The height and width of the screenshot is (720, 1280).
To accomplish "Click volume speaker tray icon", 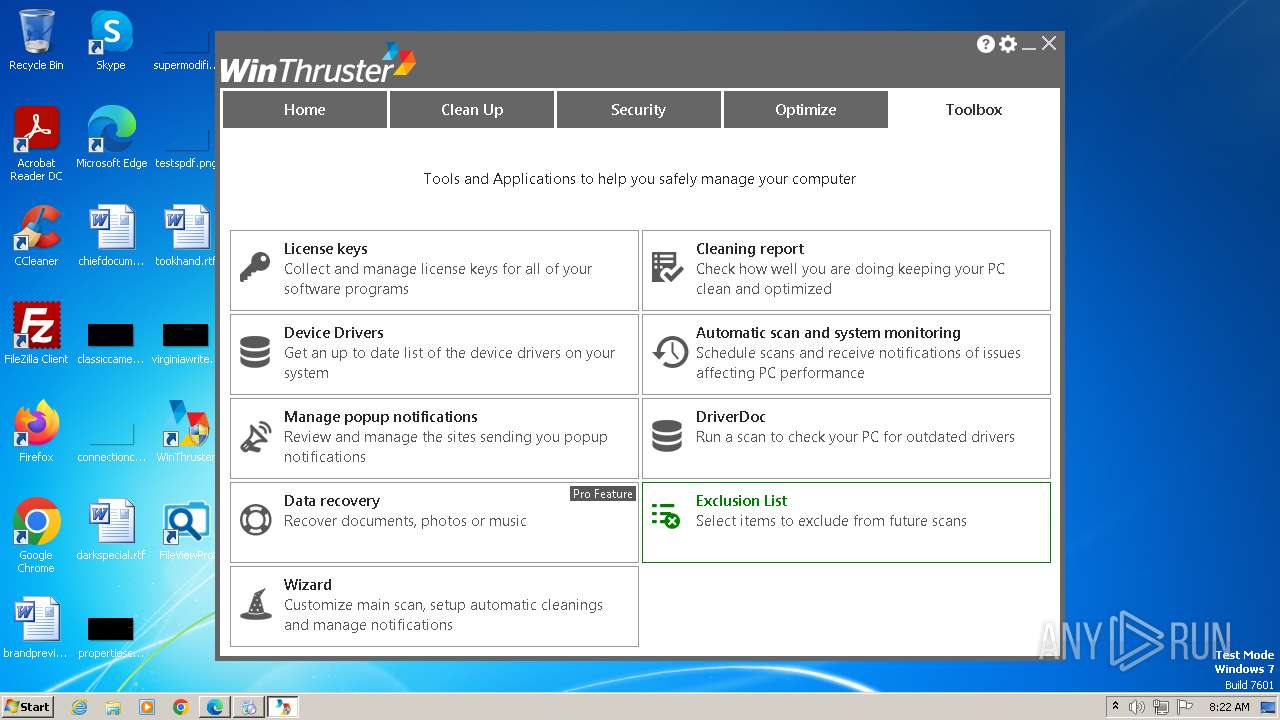I will (x=1137, y=707).
